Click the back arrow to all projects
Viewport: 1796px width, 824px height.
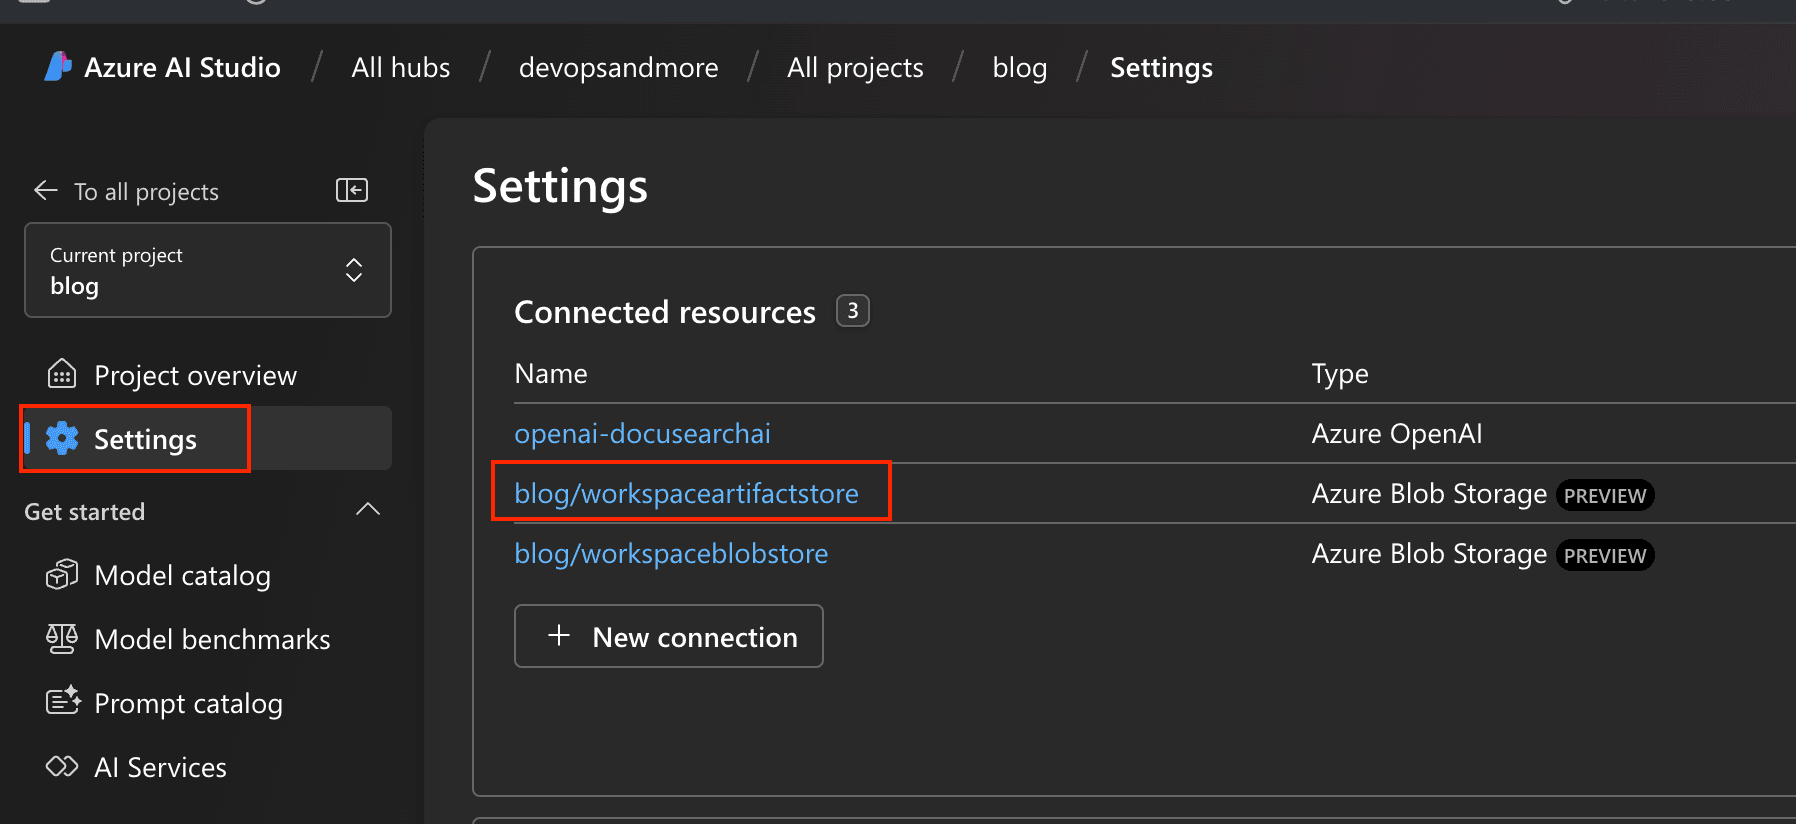point(46,190)
